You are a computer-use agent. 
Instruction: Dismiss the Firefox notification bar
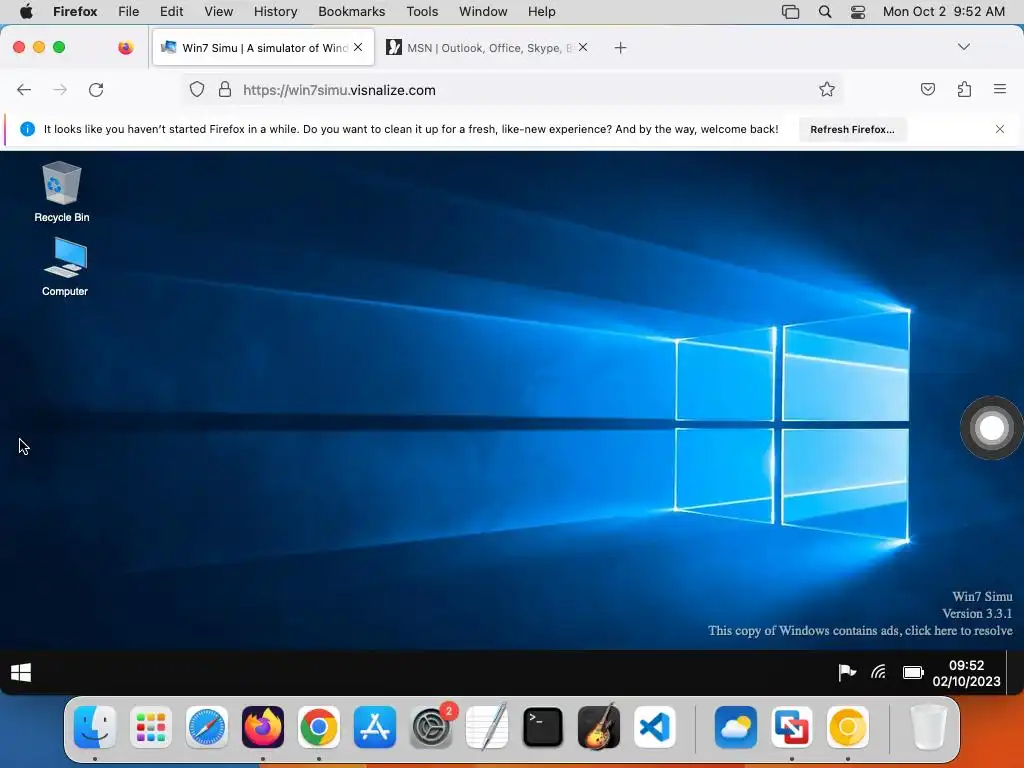coord(1000,129)
